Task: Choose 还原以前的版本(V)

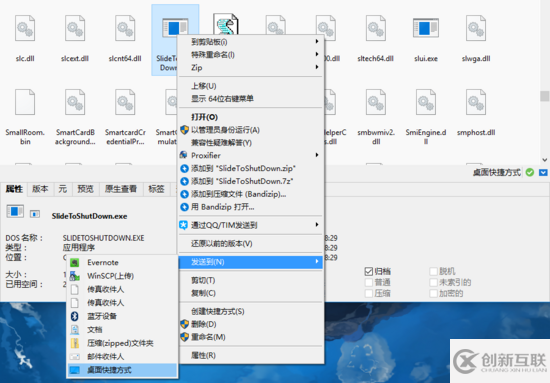Action: (251, 243)
